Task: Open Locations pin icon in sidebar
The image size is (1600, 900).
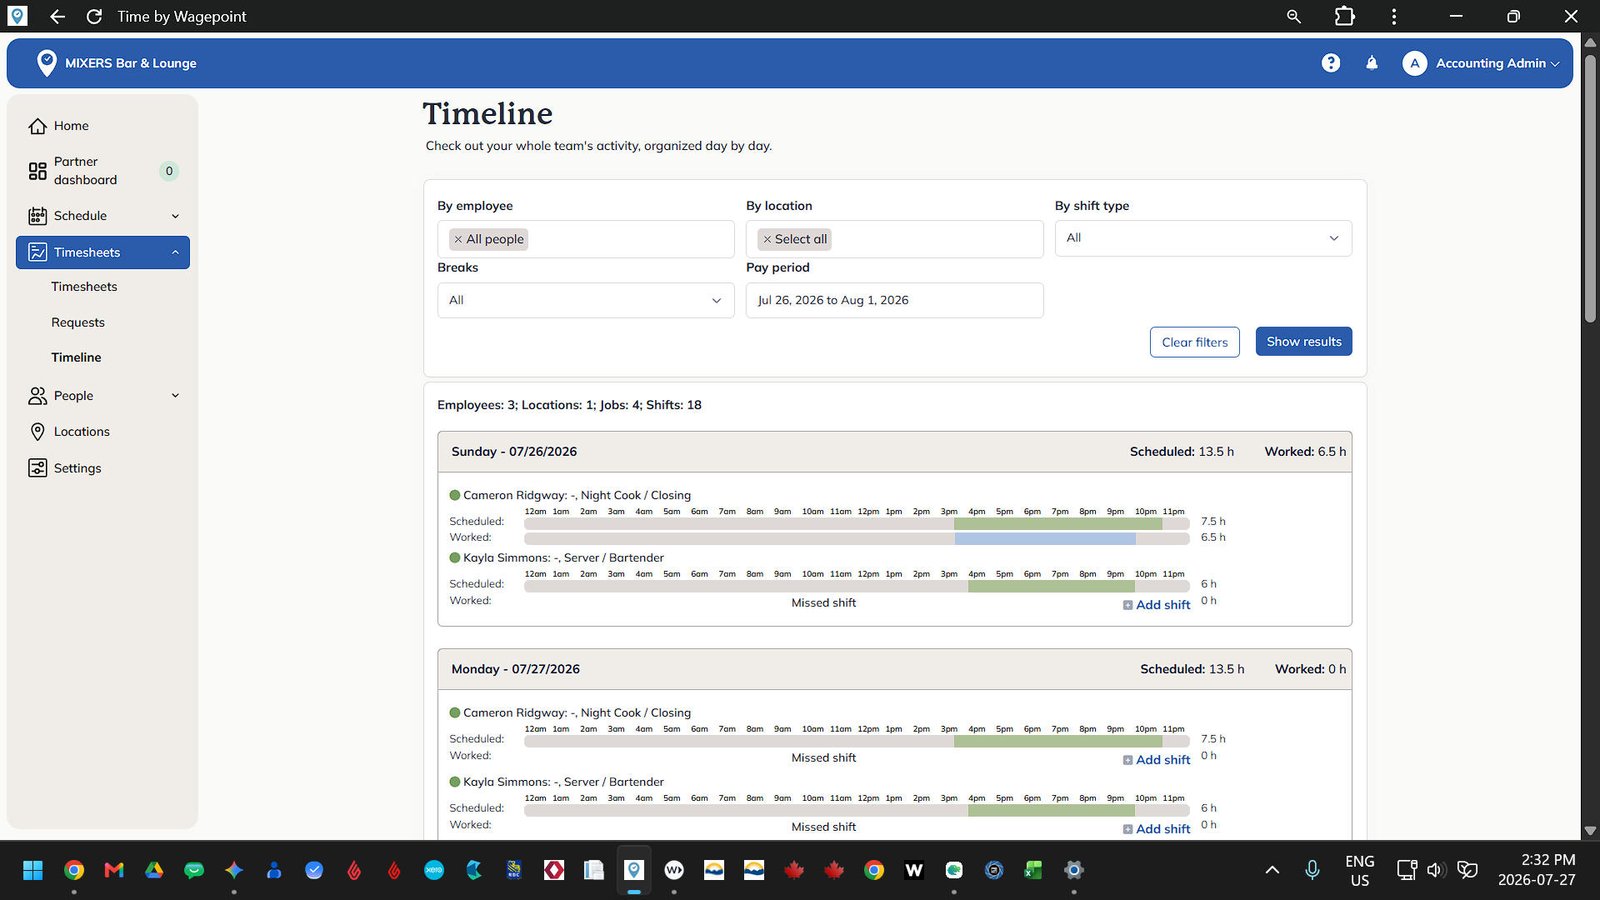Action: tap(38, 432)
